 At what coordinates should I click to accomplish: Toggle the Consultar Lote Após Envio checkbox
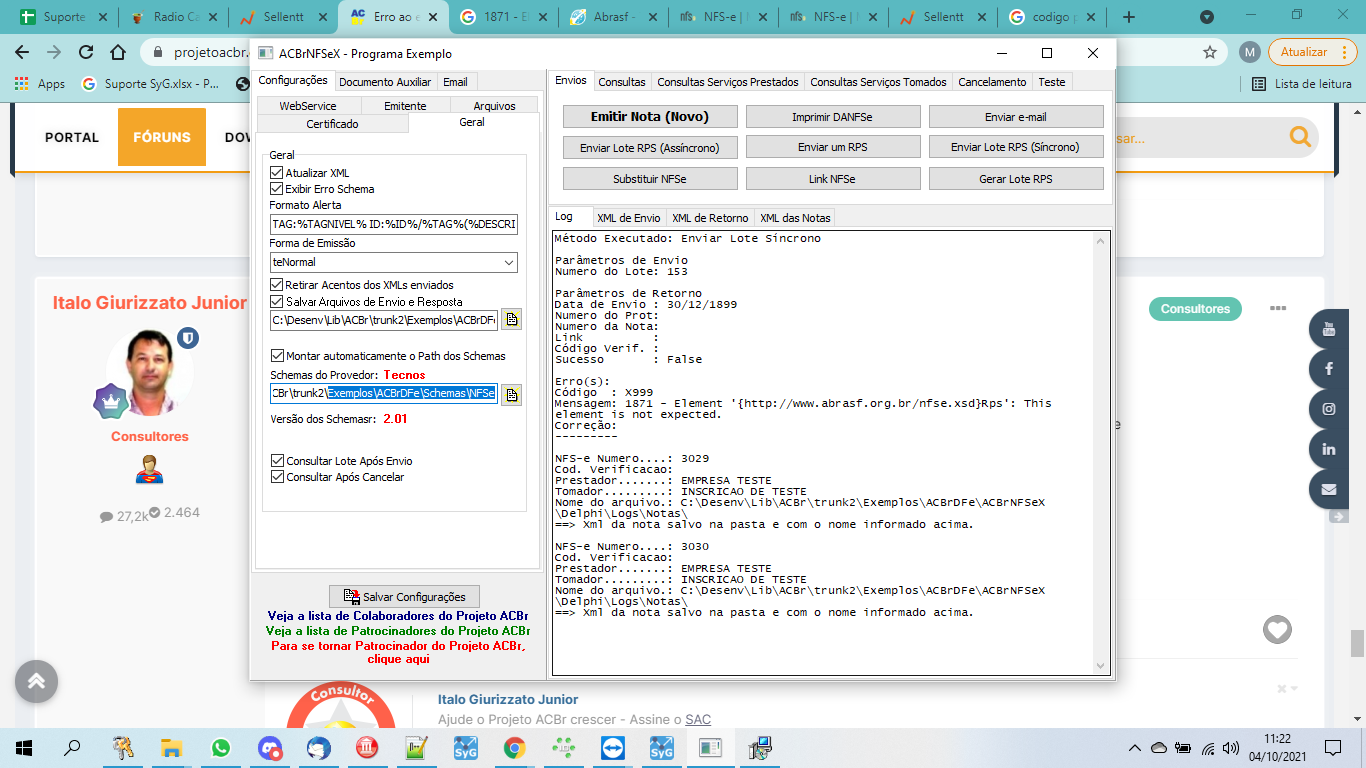click(x=277, y=461)
